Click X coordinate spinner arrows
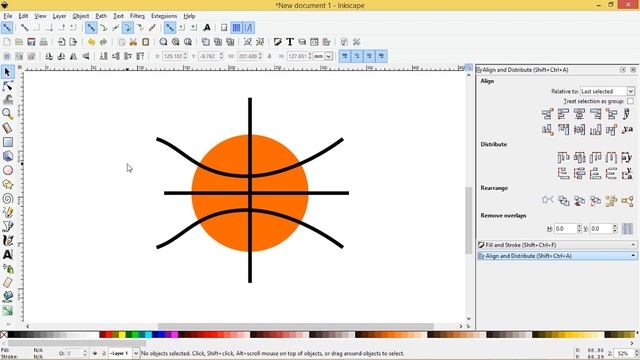Image resolution: width=640 pixels, height=360 pixels. click(x=185, y=56)
